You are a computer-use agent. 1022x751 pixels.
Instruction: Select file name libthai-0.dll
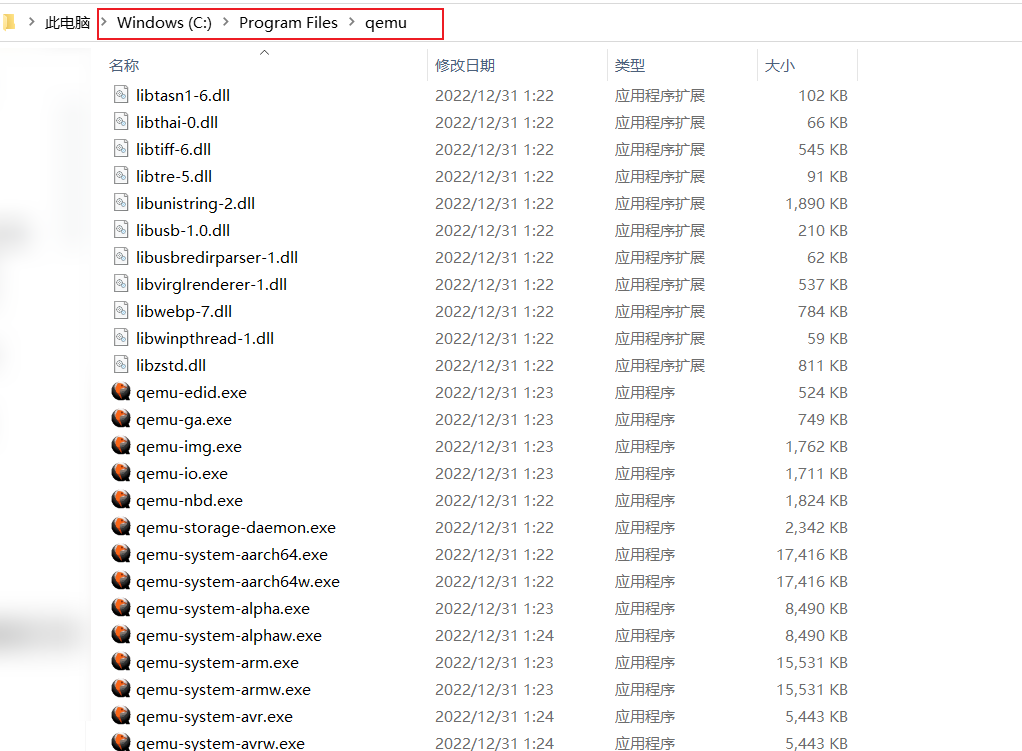pyautogui.click(x=177, y=123)
